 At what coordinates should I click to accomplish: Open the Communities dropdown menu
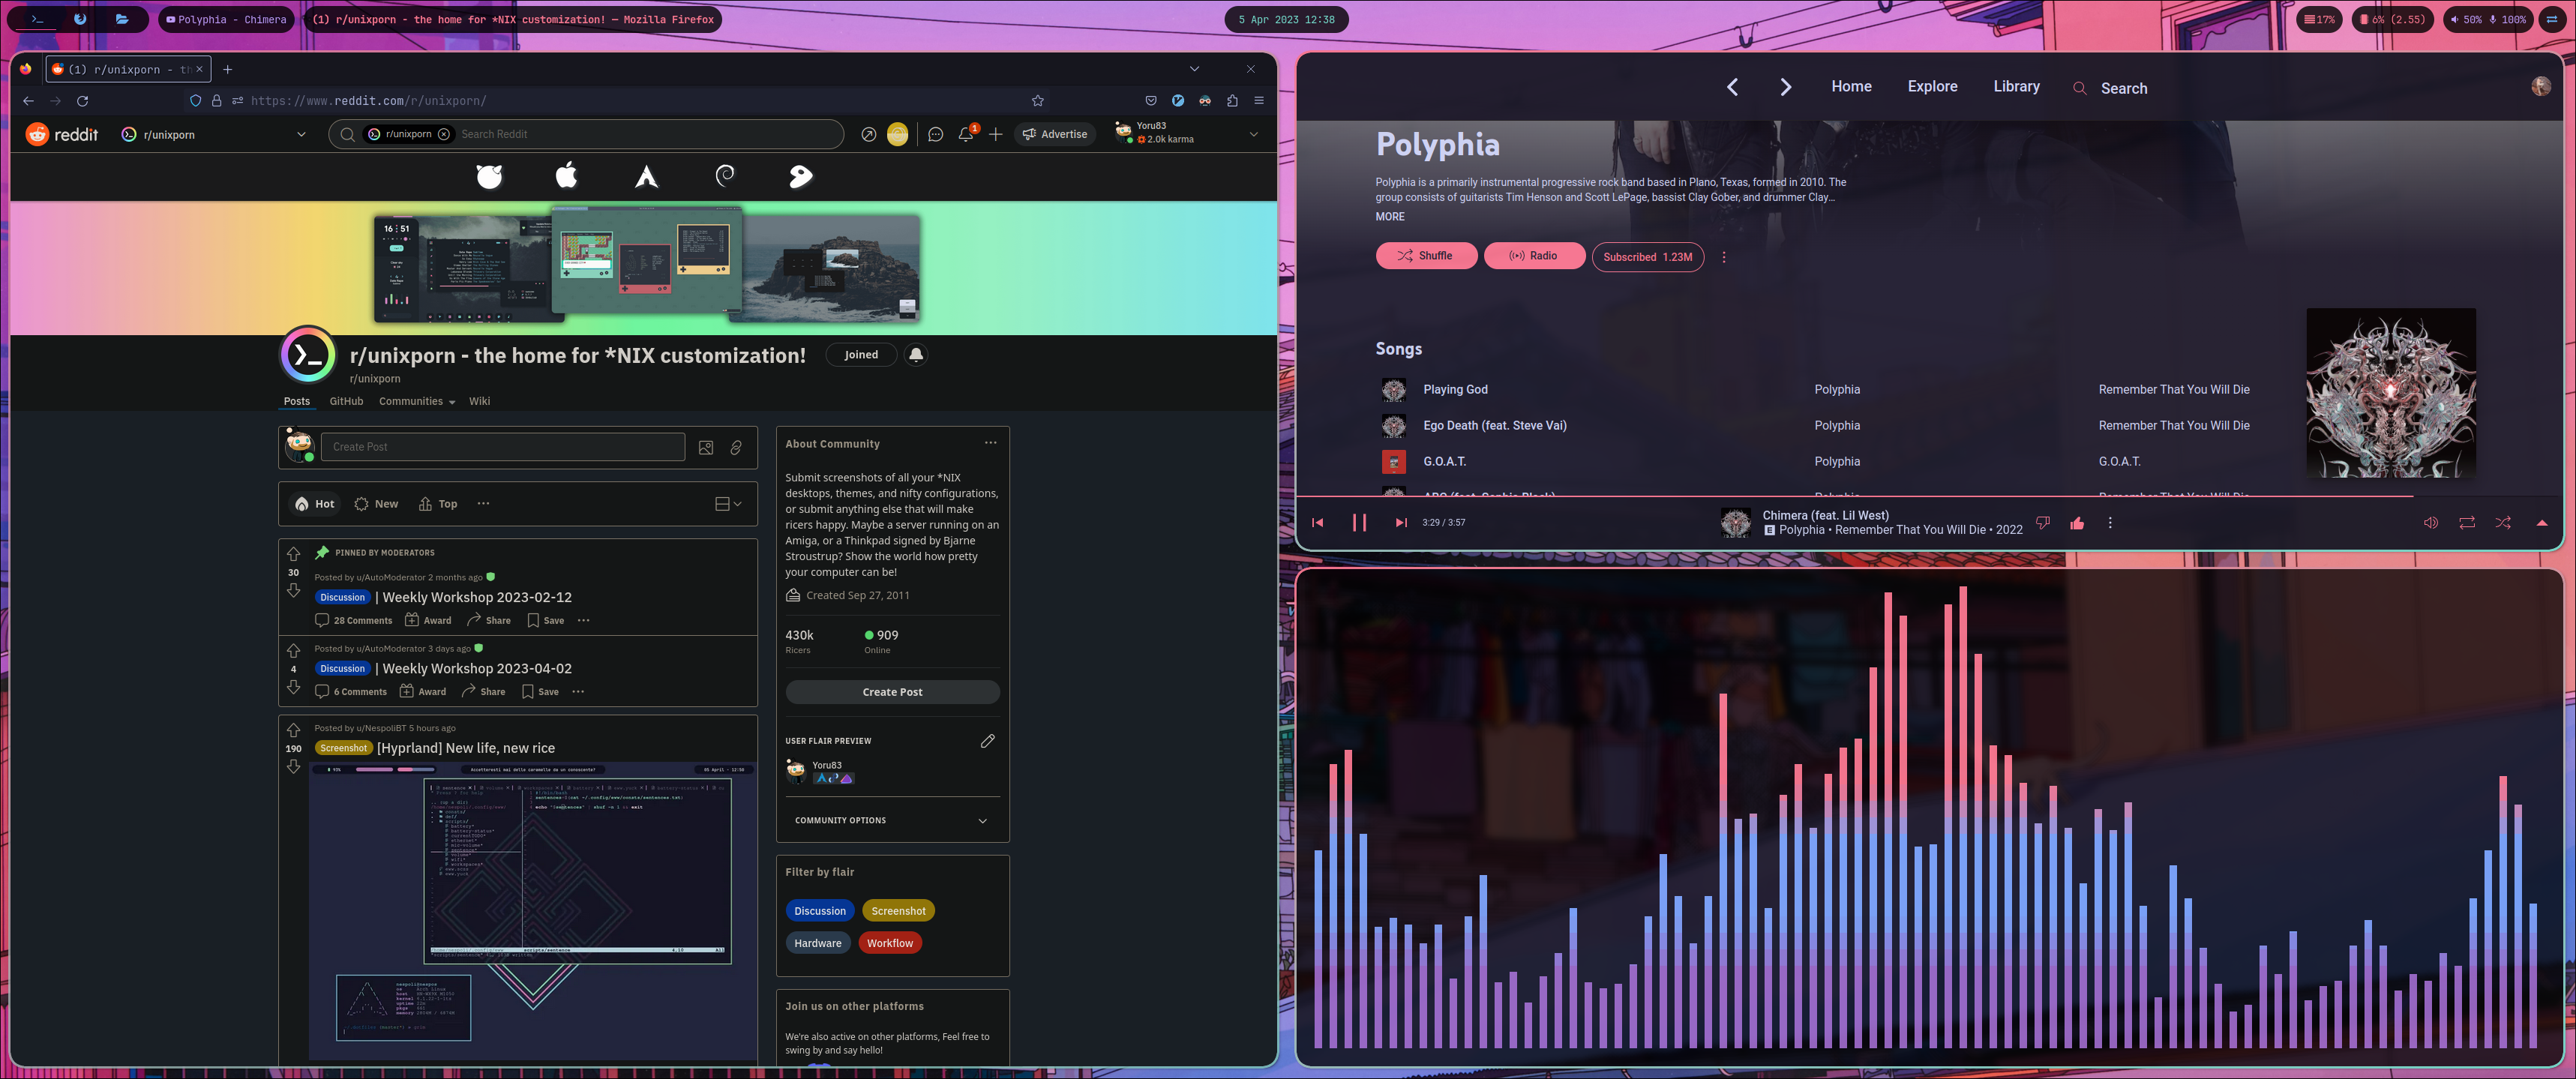[x=416, y=401]
